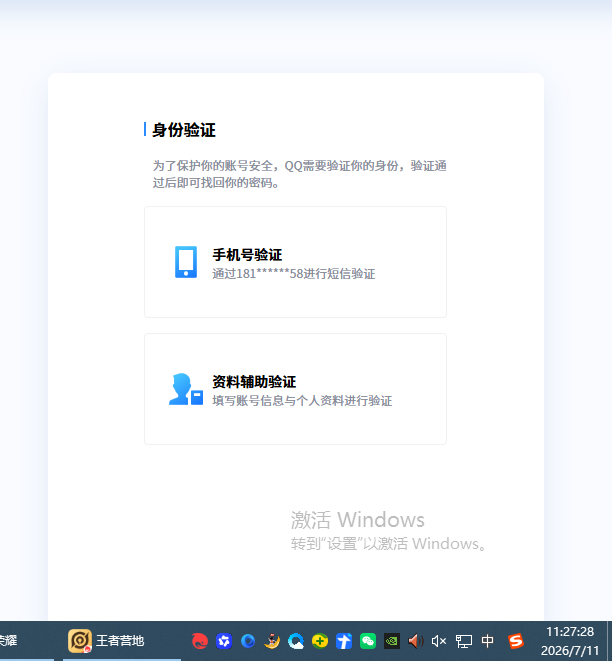Click the red bird tray icon
Screen dimensions: 612x661
200,641
